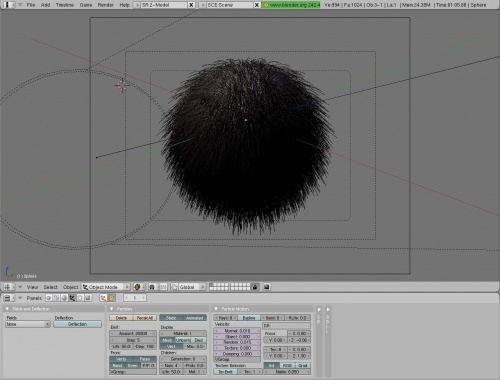Open the info window type selector

pos(9,5)
